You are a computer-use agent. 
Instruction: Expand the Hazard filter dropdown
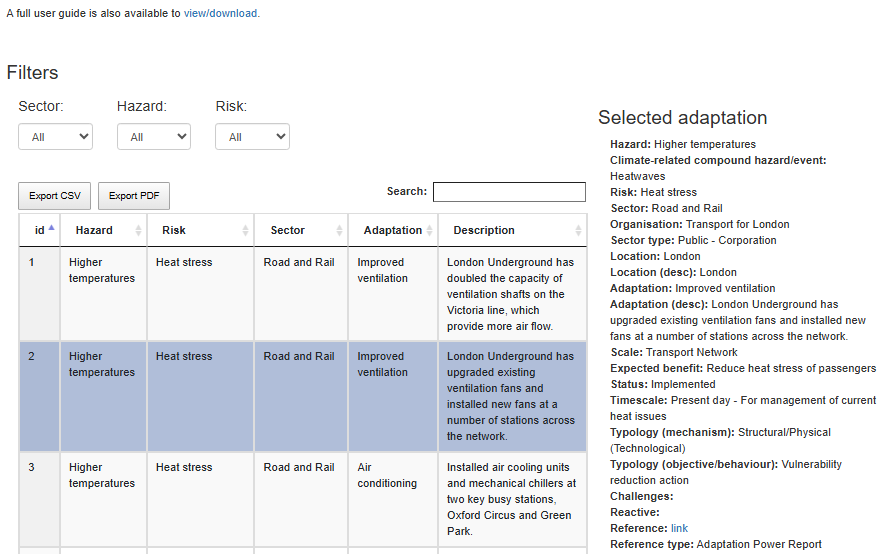pyautogui.click(x=153, y=137)
